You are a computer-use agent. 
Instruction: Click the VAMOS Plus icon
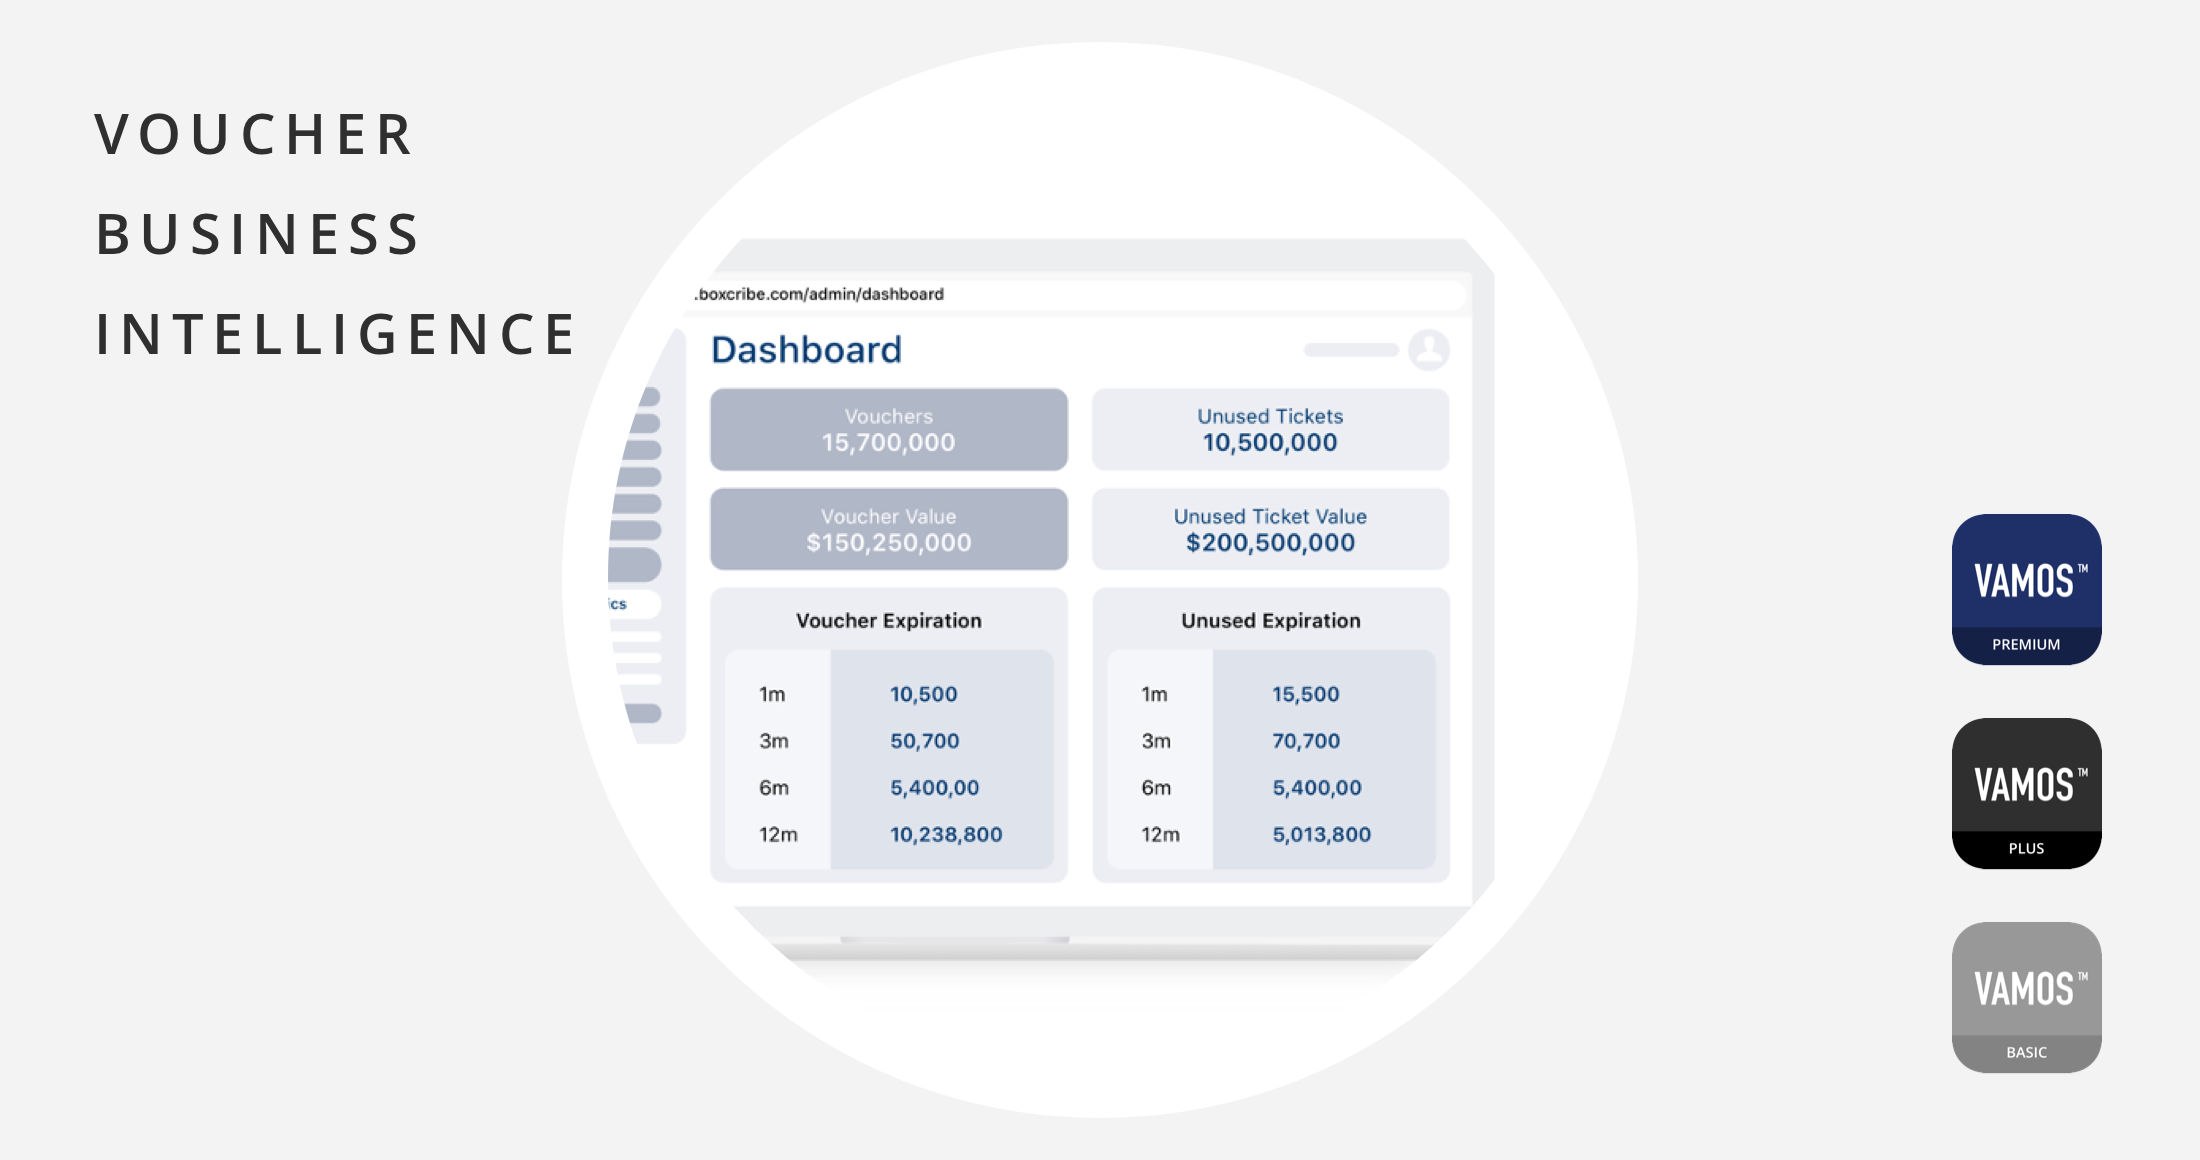[2026, 793]
